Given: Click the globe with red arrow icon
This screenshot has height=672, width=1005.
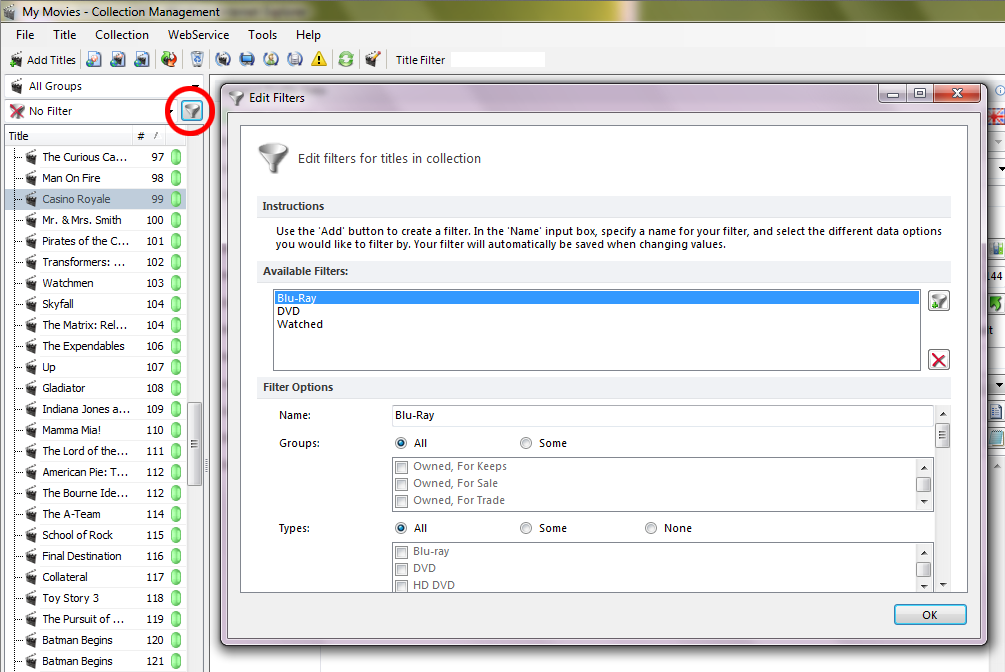Looking at the screenshot, I should [x=169, y=60].
